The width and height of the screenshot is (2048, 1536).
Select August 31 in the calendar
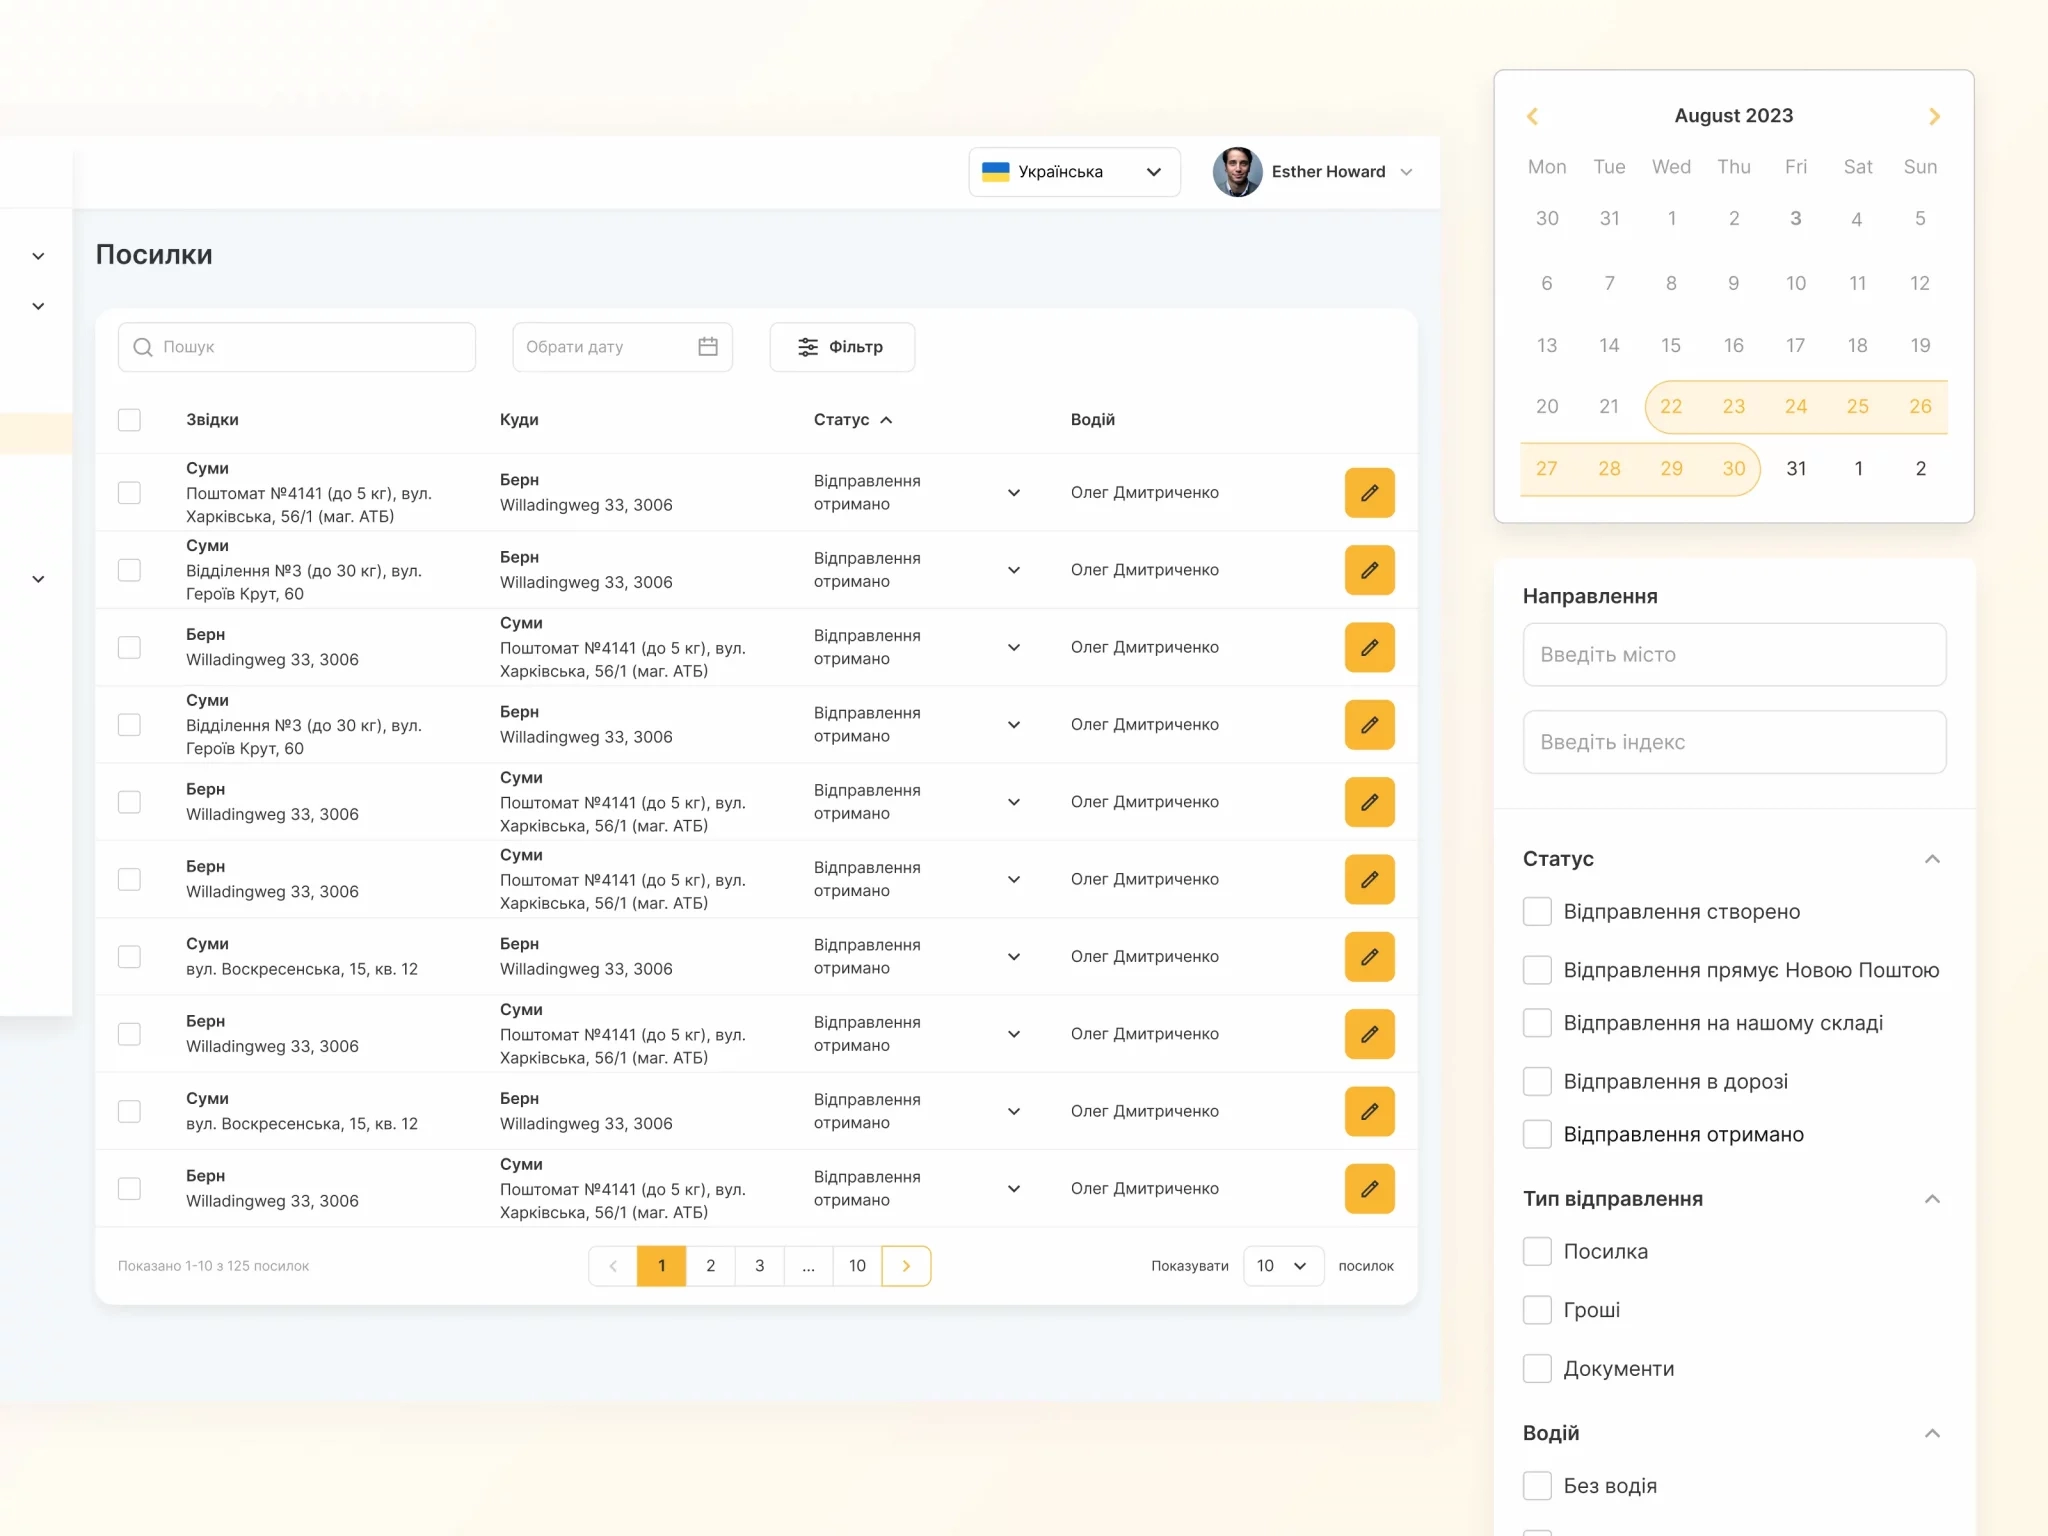click(x=1796, y=469)
